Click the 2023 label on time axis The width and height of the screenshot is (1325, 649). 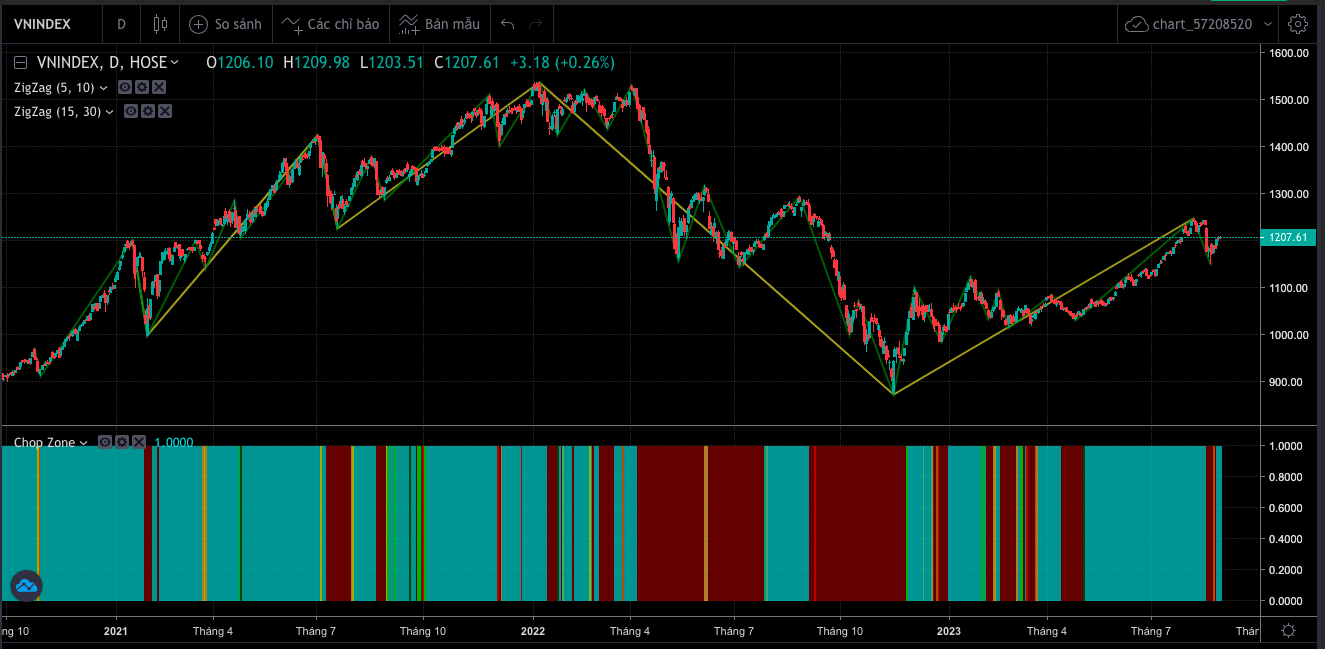[949, 631]
